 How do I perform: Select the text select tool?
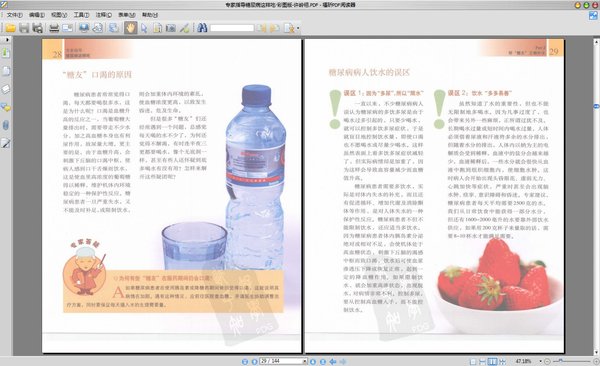(x=157, y=28)
